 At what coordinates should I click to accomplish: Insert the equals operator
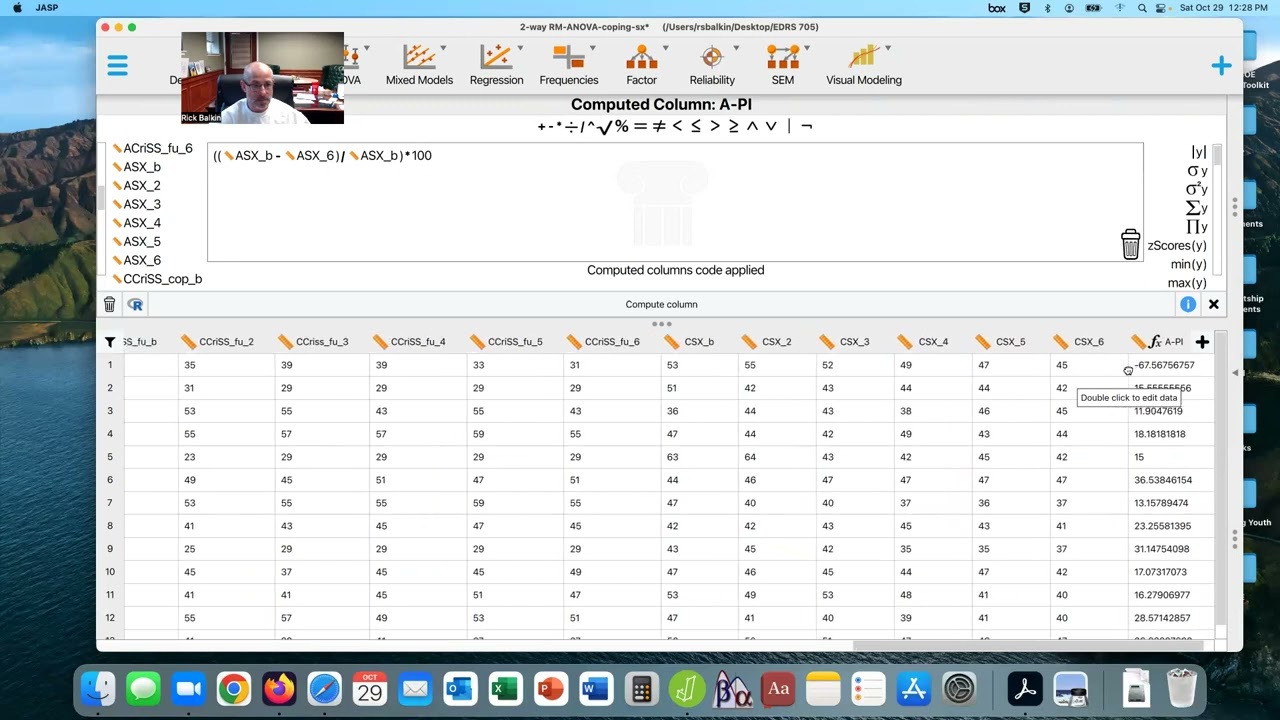point(640,126)
